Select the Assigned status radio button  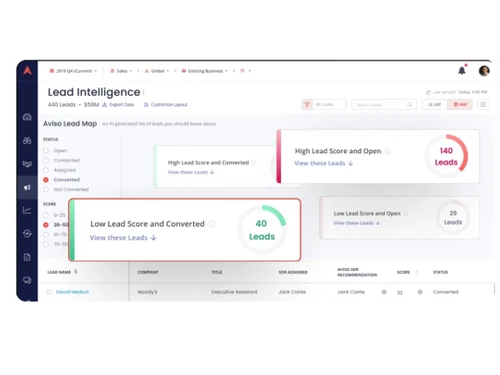pos(46,170)
